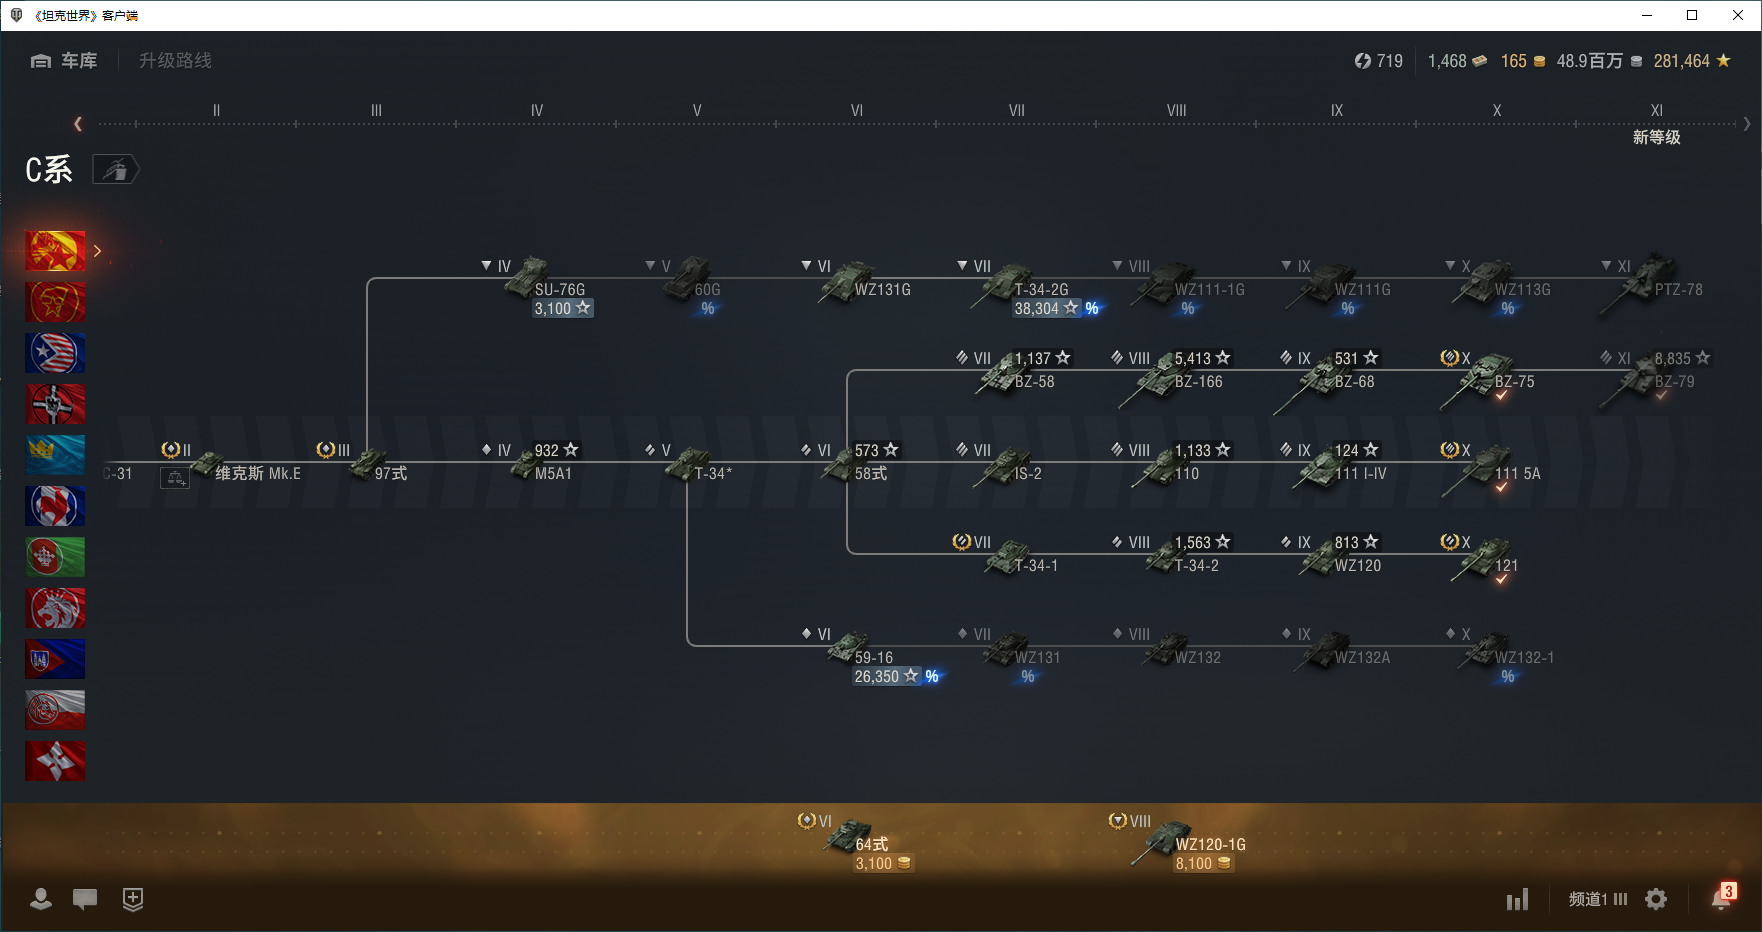Select the German flag with black cross
The width and height of the screenshot is (1762, 932).
(x=55, y=404)
